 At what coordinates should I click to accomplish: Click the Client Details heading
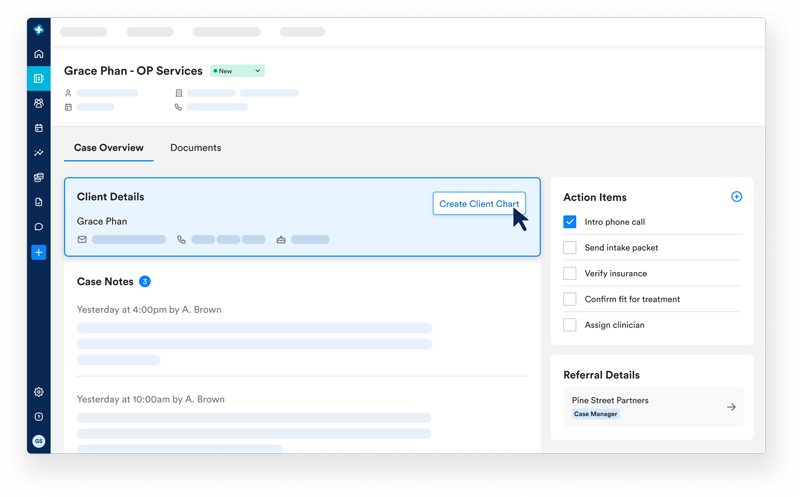point(110,197)
